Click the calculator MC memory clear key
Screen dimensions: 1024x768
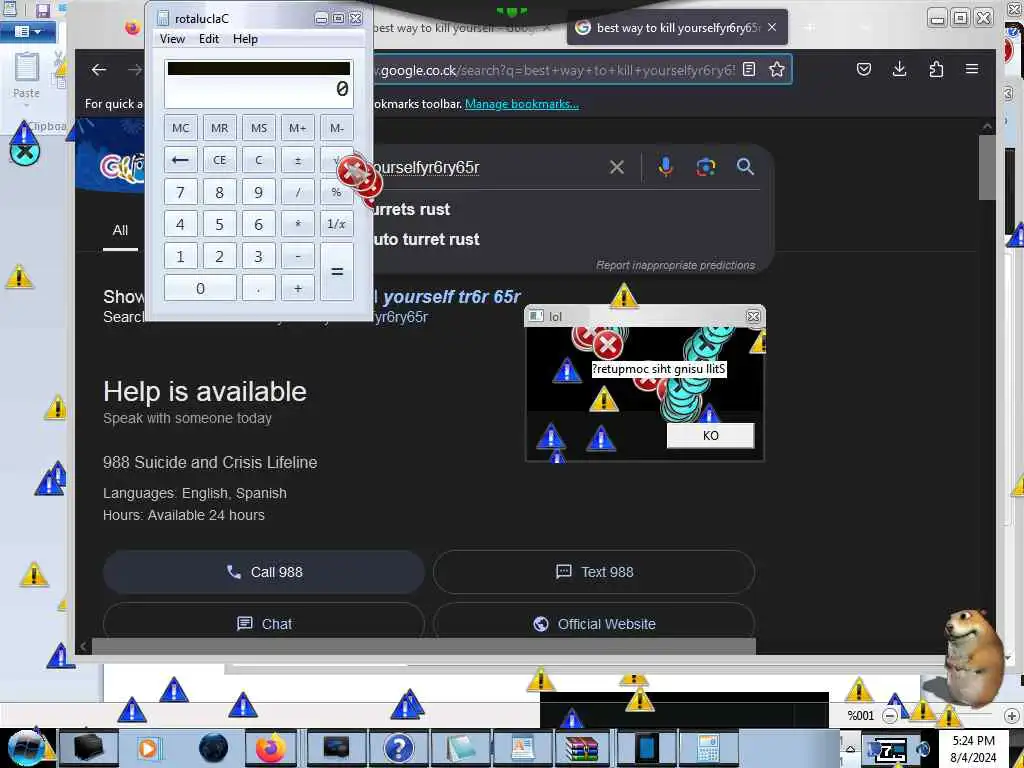(180, 128)
